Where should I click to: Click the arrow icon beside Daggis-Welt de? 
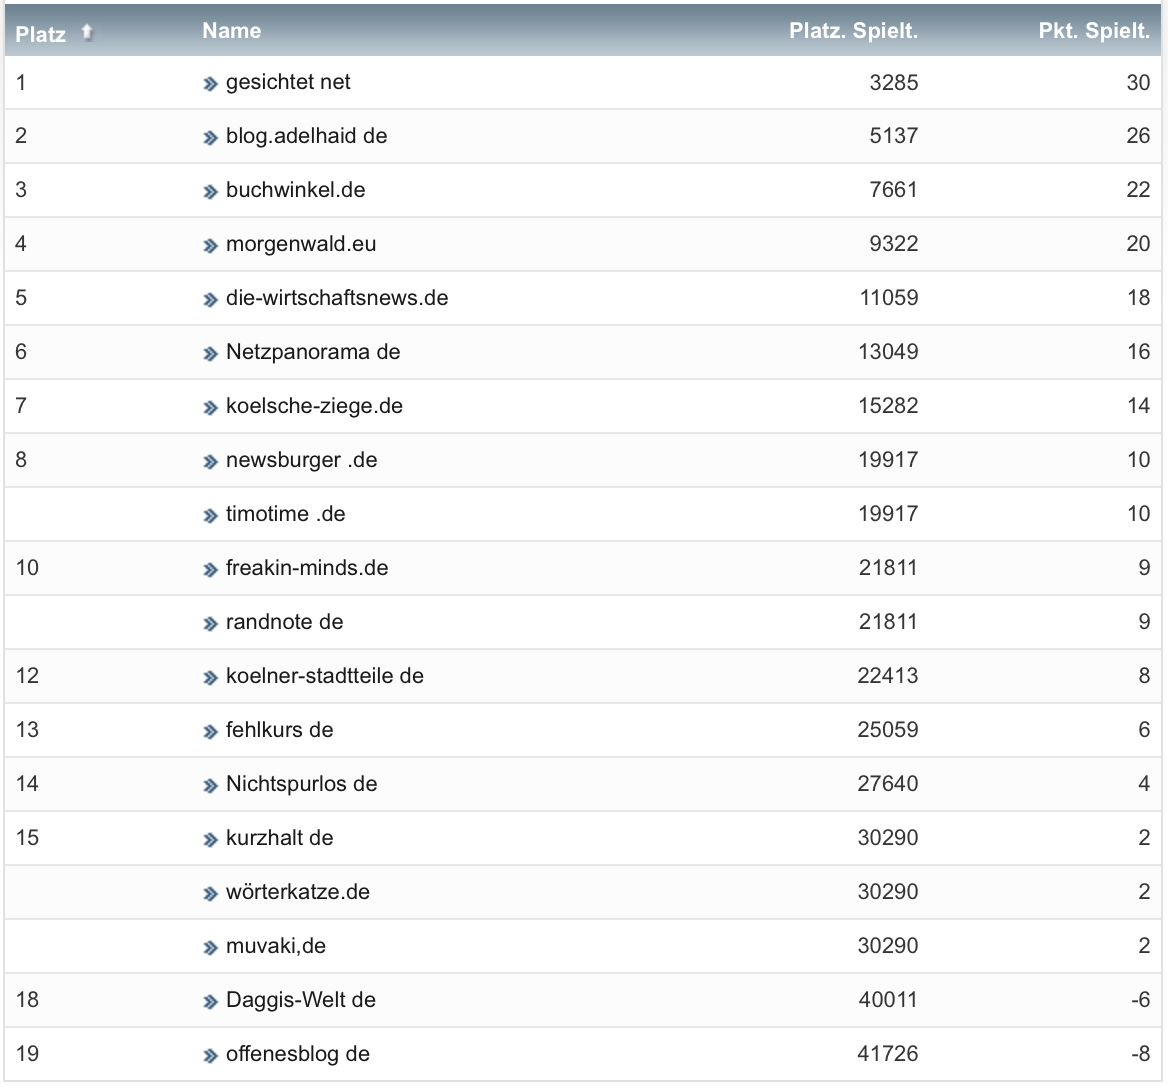(x=210, y=1002)
